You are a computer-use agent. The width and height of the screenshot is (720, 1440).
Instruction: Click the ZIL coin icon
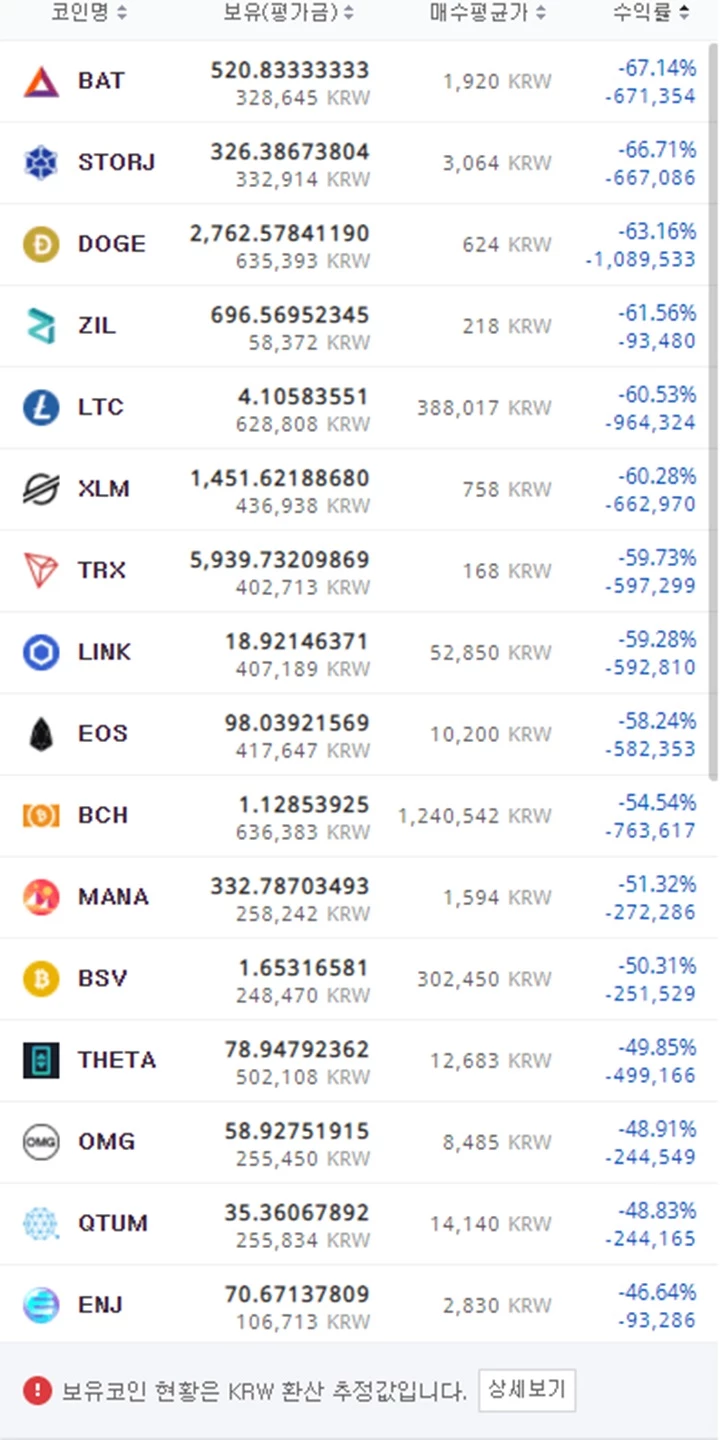tap(41, 326)
